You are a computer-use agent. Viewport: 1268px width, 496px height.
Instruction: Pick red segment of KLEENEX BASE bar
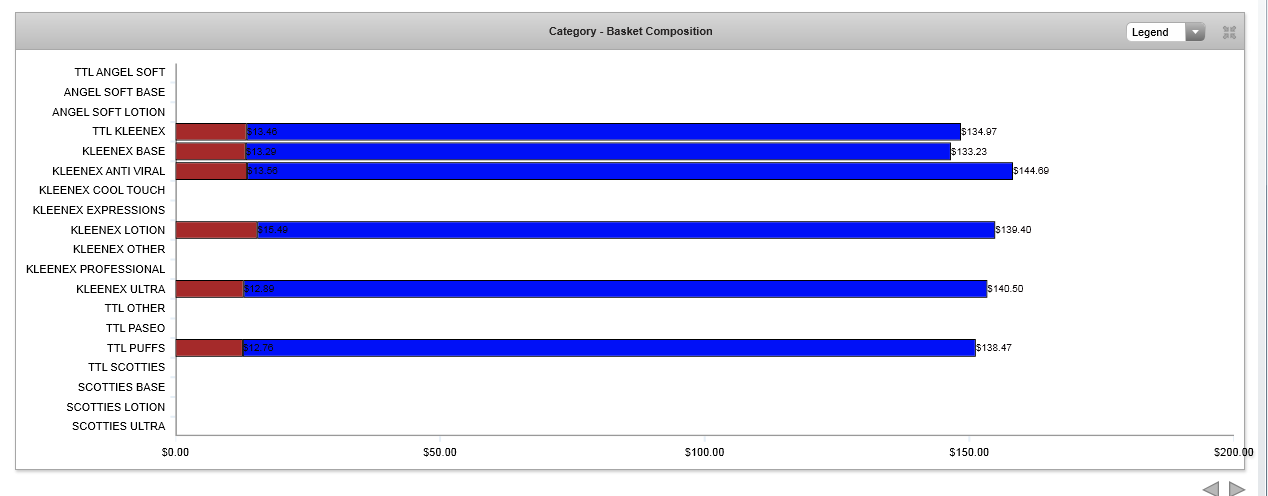(x=210, y=152)
